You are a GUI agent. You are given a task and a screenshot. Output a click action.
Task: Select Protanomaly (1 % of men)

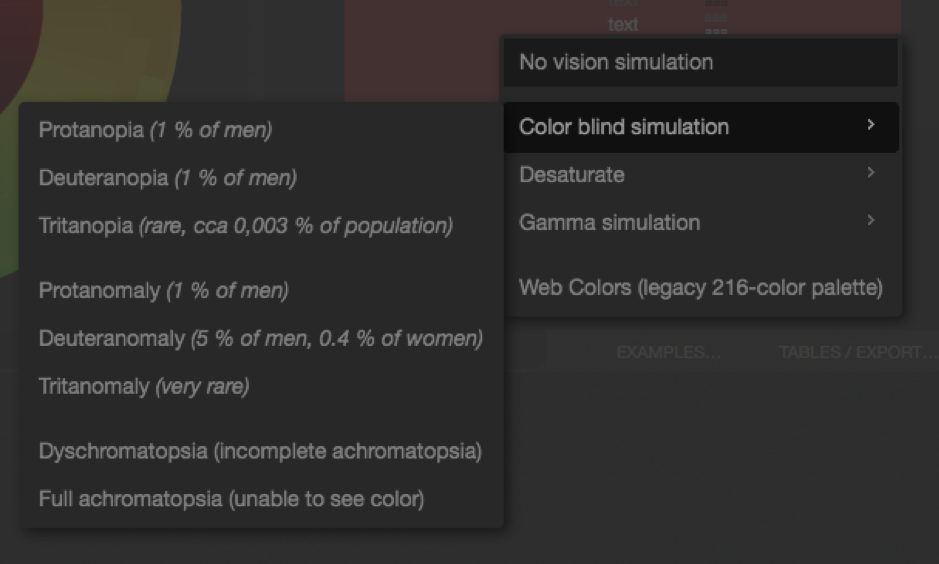click(163, 291)
